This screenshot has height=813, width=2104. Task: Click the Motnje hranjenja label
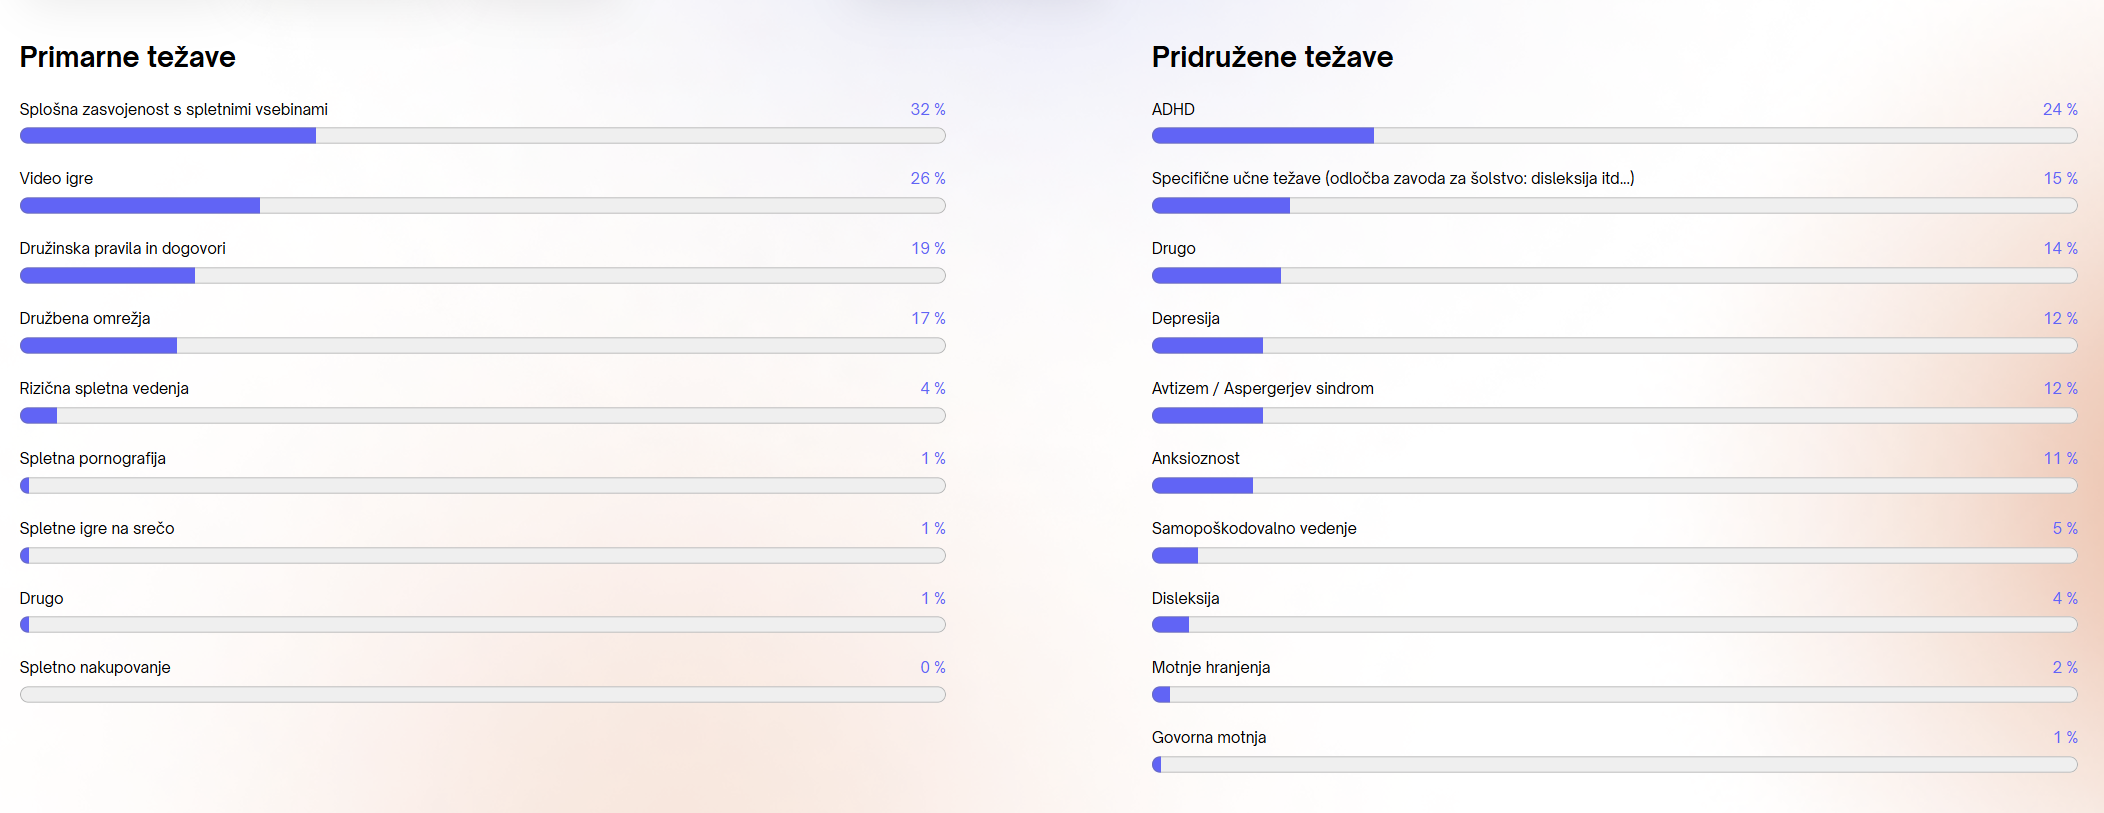(x=1210, y=667)
